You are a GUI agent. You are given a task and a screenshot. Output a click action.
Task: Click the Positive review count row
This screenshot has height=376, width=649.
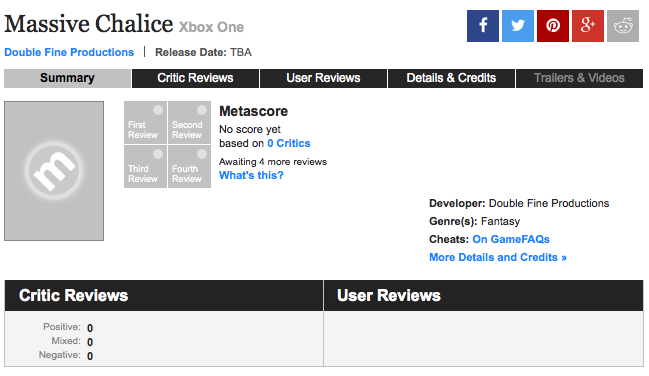[x=68, y=328]
